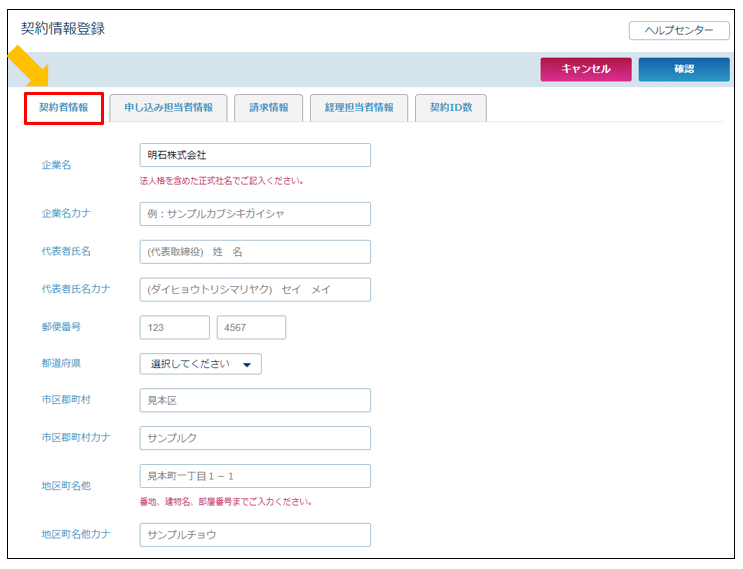Click the 代表者氏名 input field
The width and height of the screenshot is (743, 569).
[255, 252]
